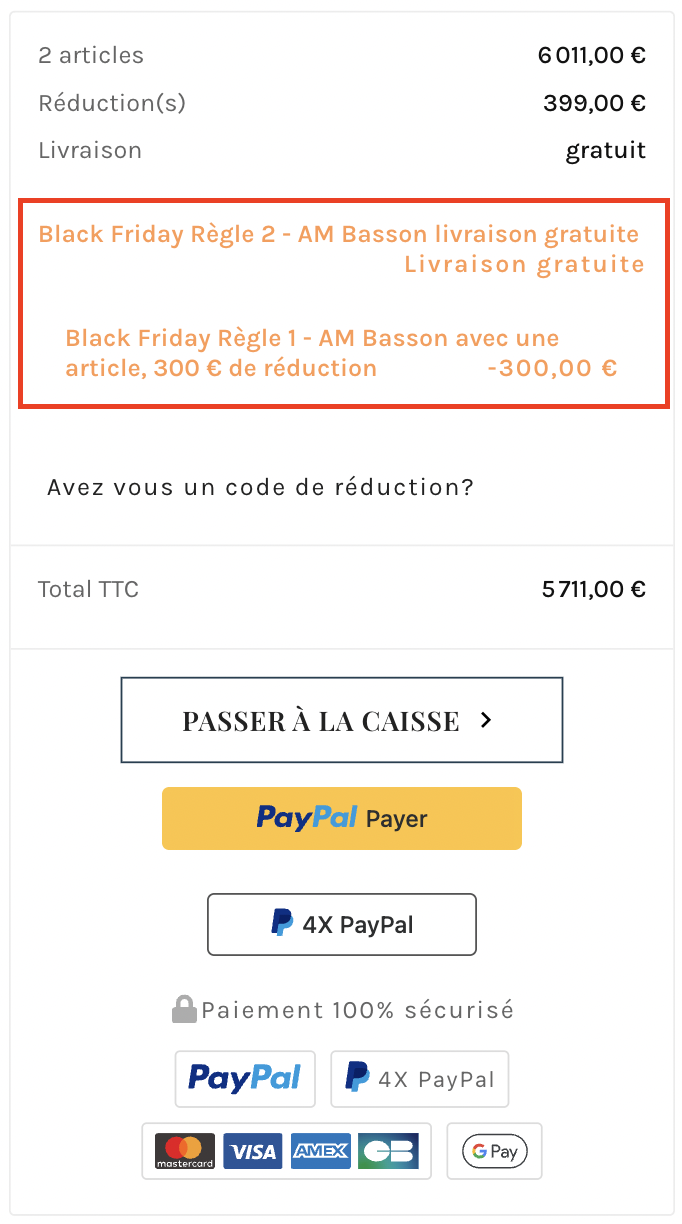
Task: Click the Paiement 100% sécurisé text
Action: point(357,1010)
